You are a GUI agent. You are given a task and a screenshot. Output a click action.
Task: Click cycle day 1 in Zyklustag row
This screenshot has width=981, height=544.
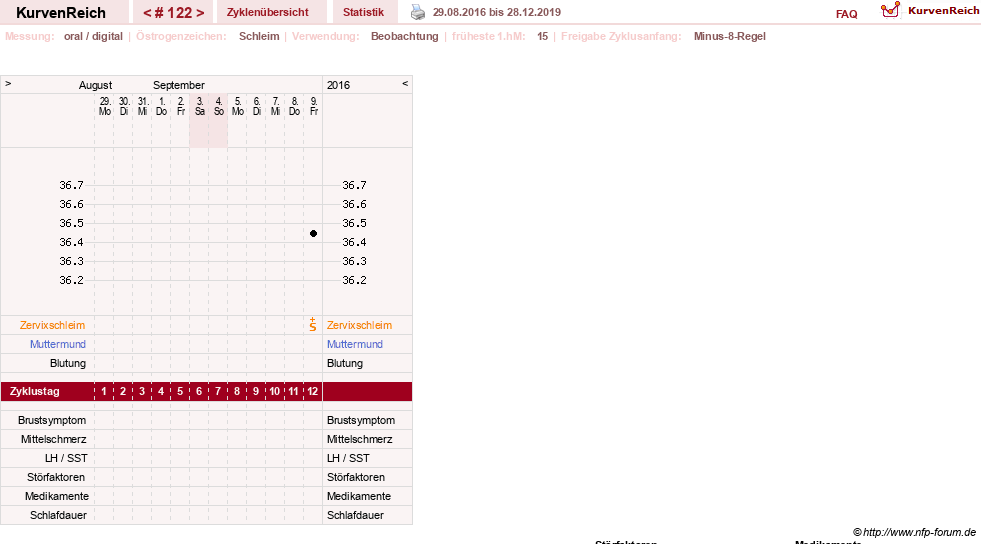click(x=104, y=391)
